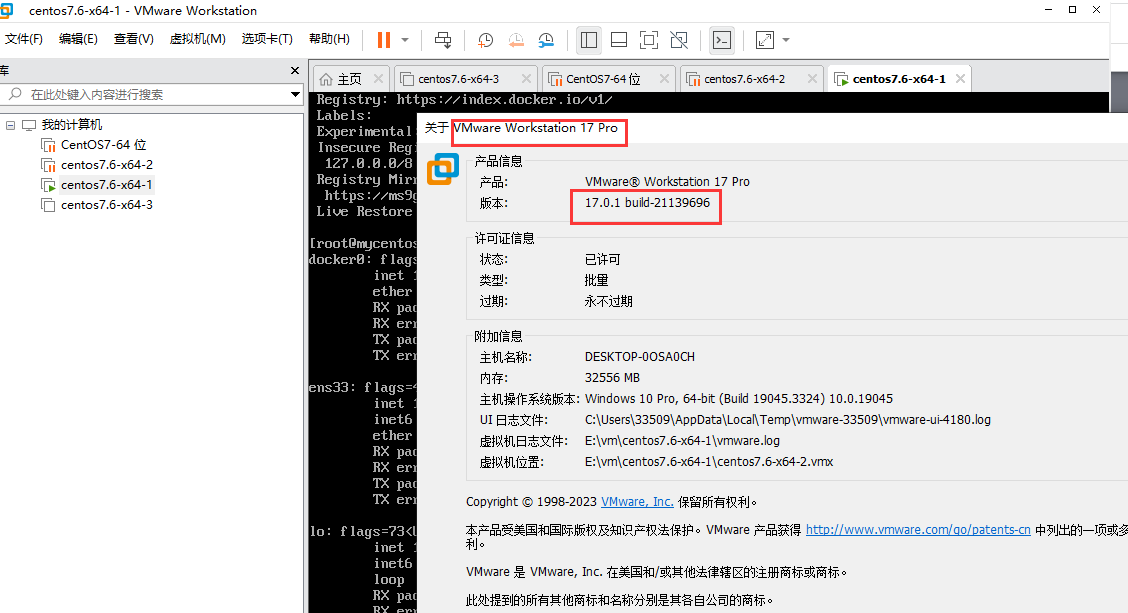Viewport: 1128px width, 613px height.
Task: Open the 查看(V) menu
Action: [x=134, y=39]
